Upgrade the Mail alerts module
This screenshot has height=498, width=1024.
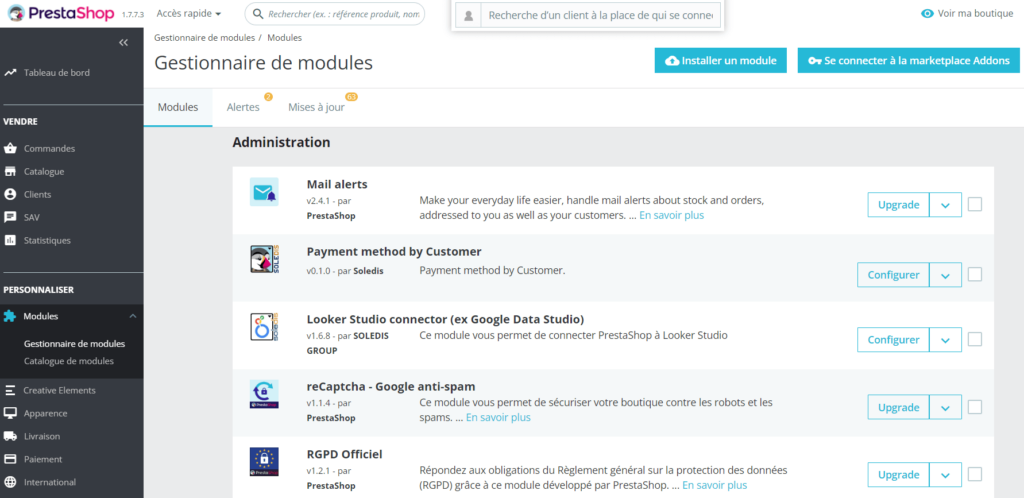pos(899,205)
